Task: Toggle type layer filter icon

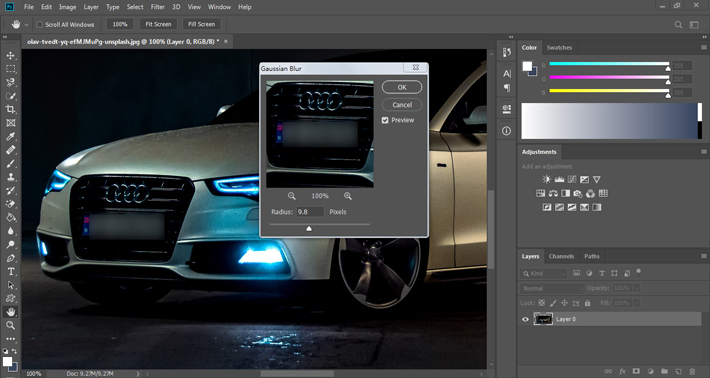Action: (602, 273)
